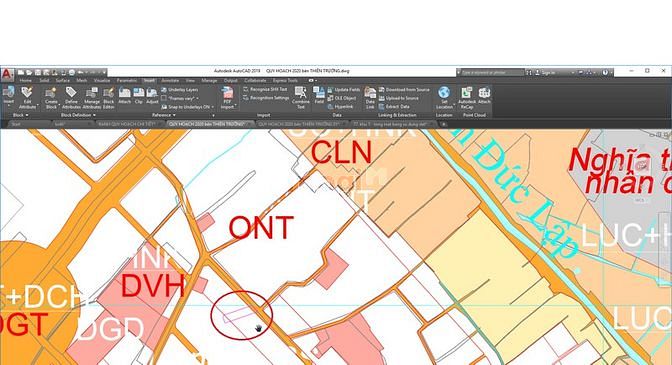Screen dimensions: 672x365
Task: Insert an OLE Object
Action: pyautogui.click(x=342, y=98)
